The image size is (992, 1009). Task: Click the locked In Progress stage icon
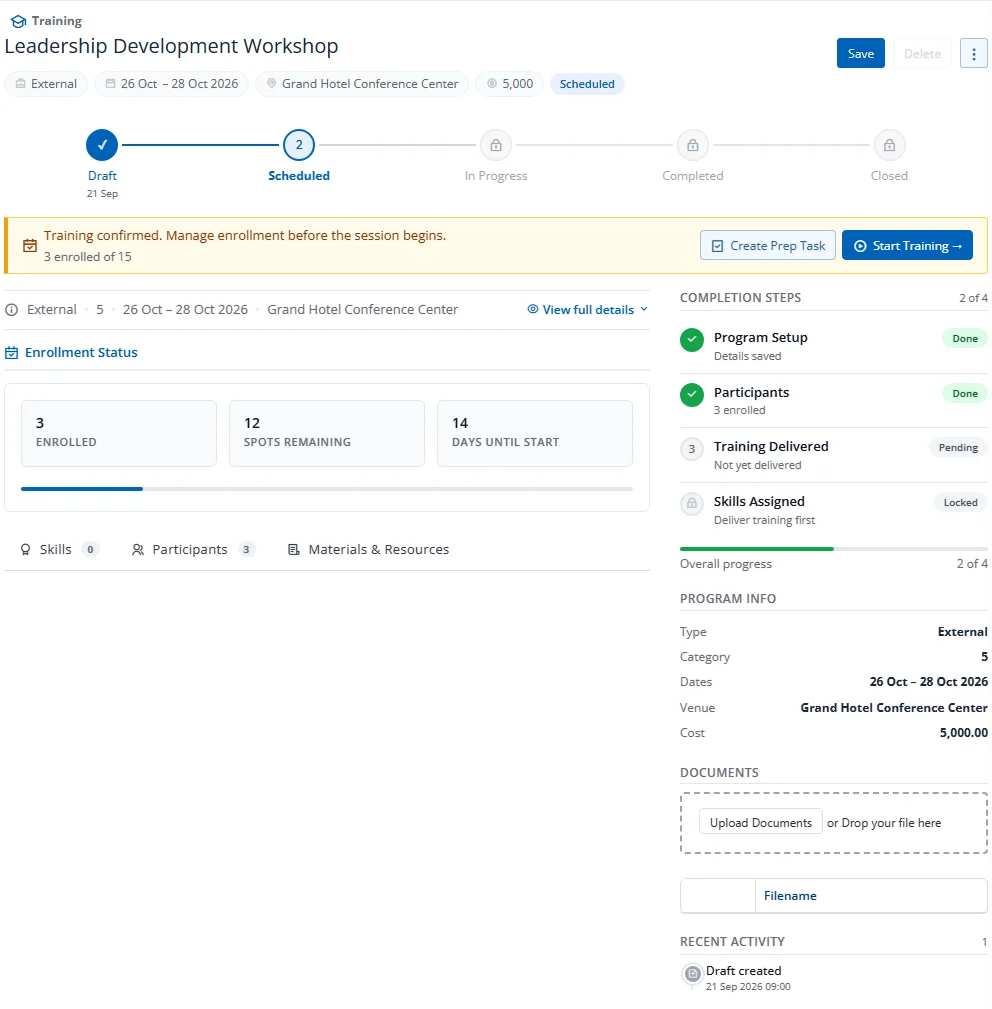[x=495, y=145]
